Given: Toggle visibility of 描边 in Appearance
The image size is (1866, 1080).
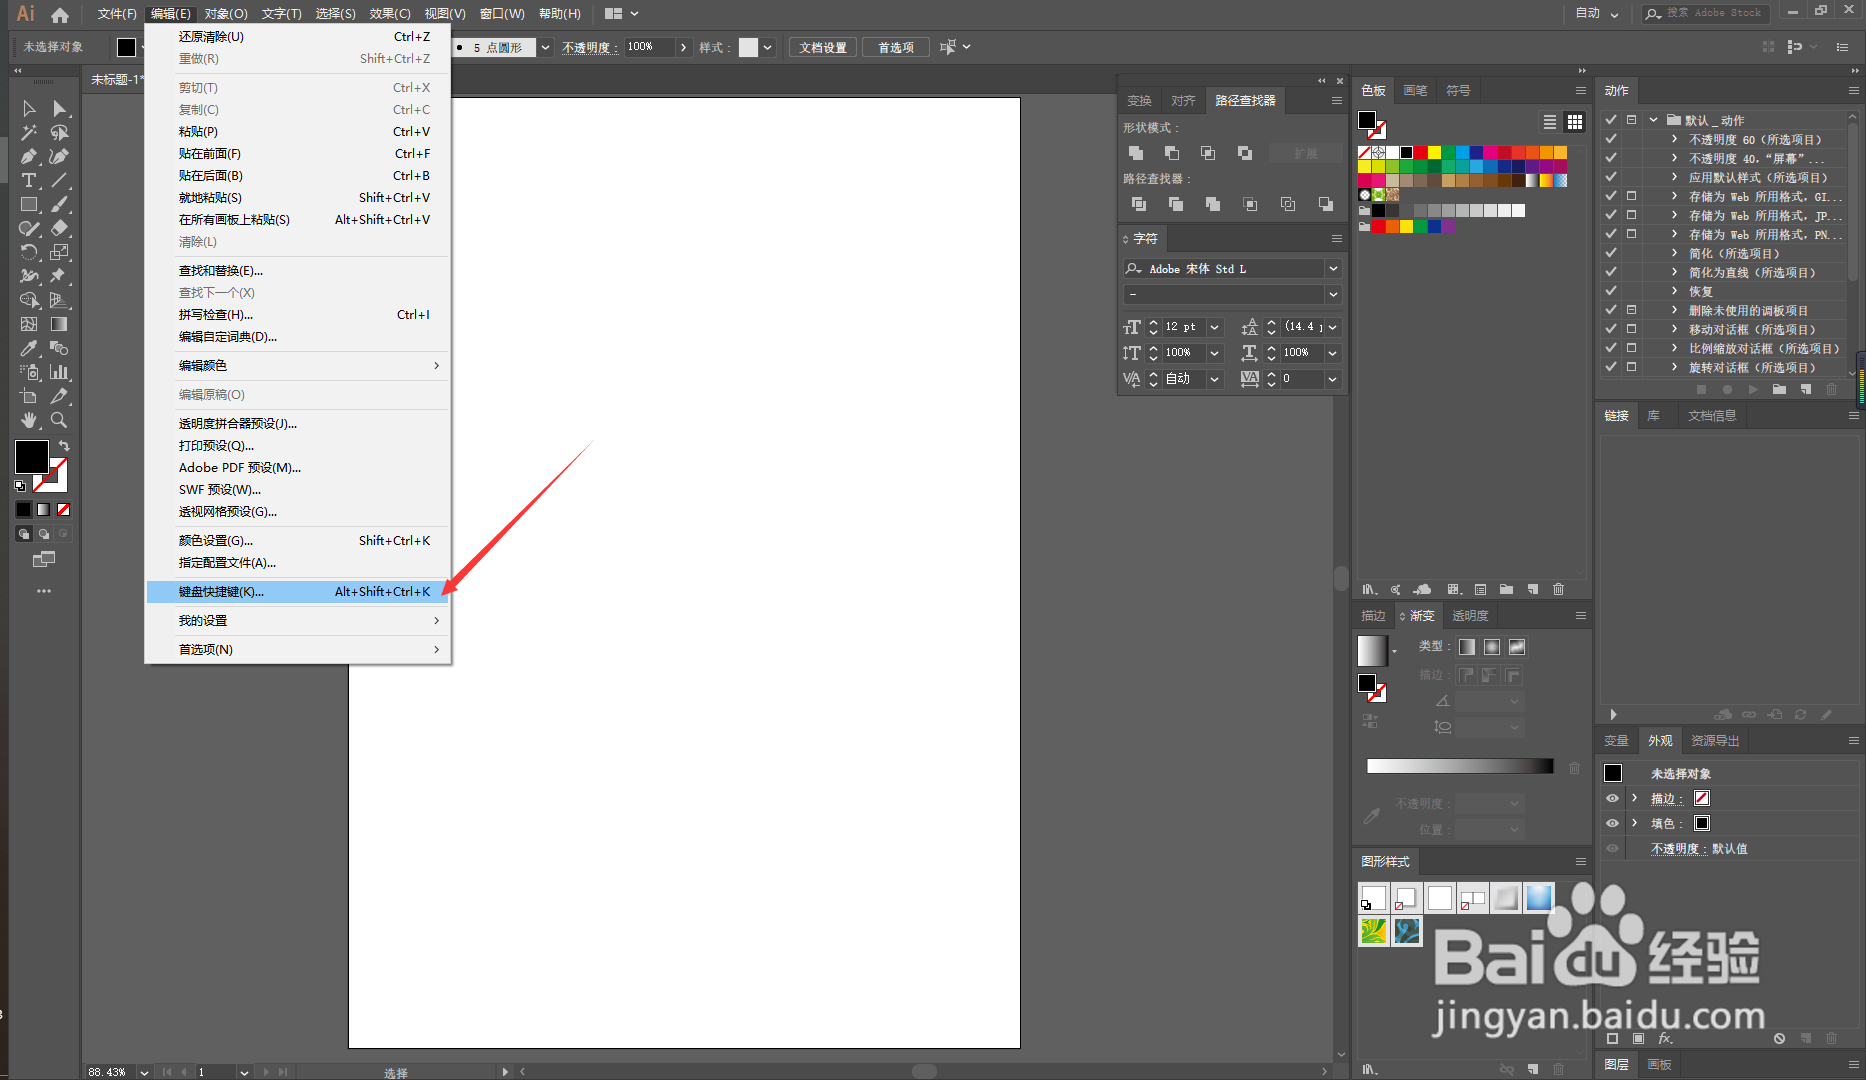Looking at the screenshot, I should 1612,798.
